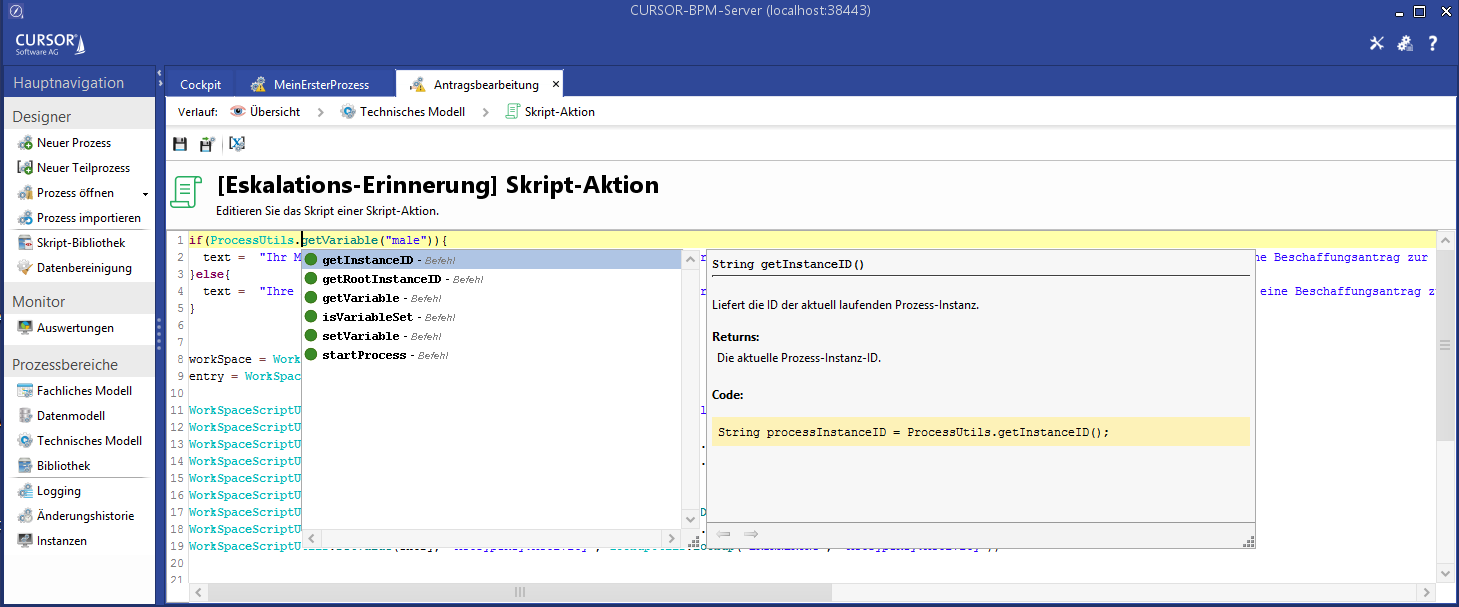Go to Technisches Modell in the breadcrumb
Screen dimensions: 1459x607
(x=403, y=112)
